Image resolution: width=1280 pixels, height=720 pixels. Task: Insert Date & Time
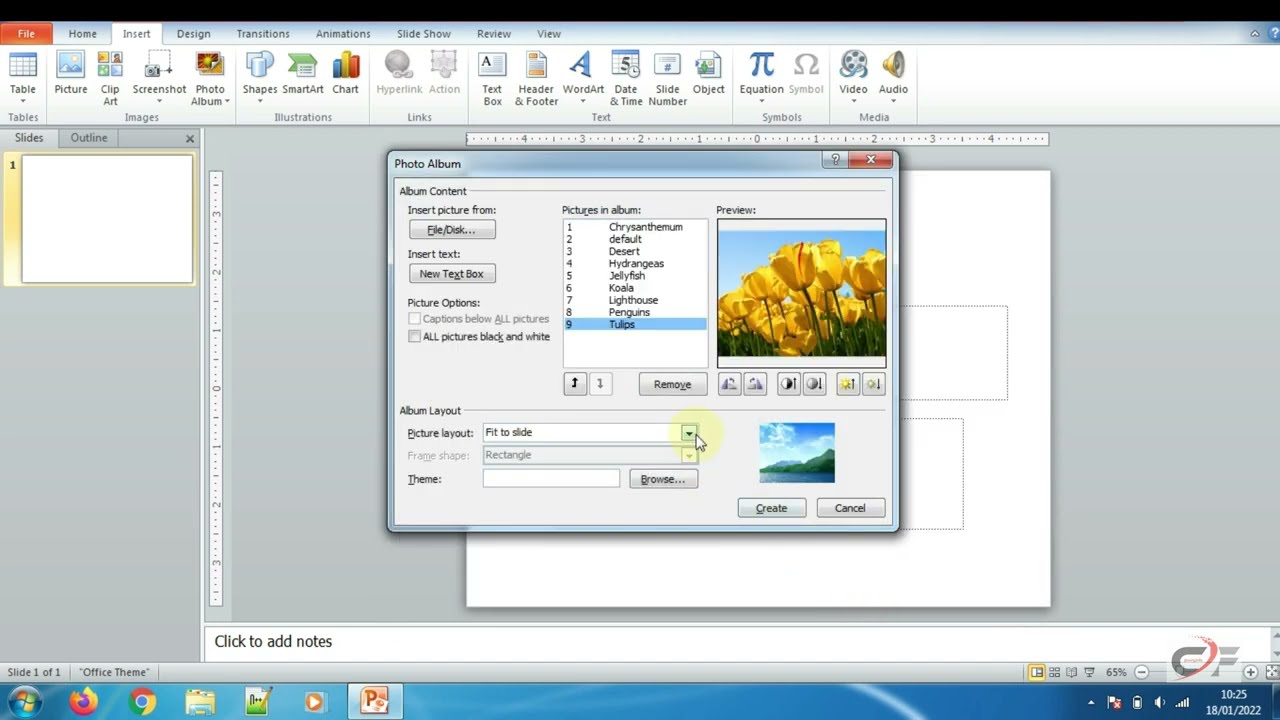(x=626, y=78)
